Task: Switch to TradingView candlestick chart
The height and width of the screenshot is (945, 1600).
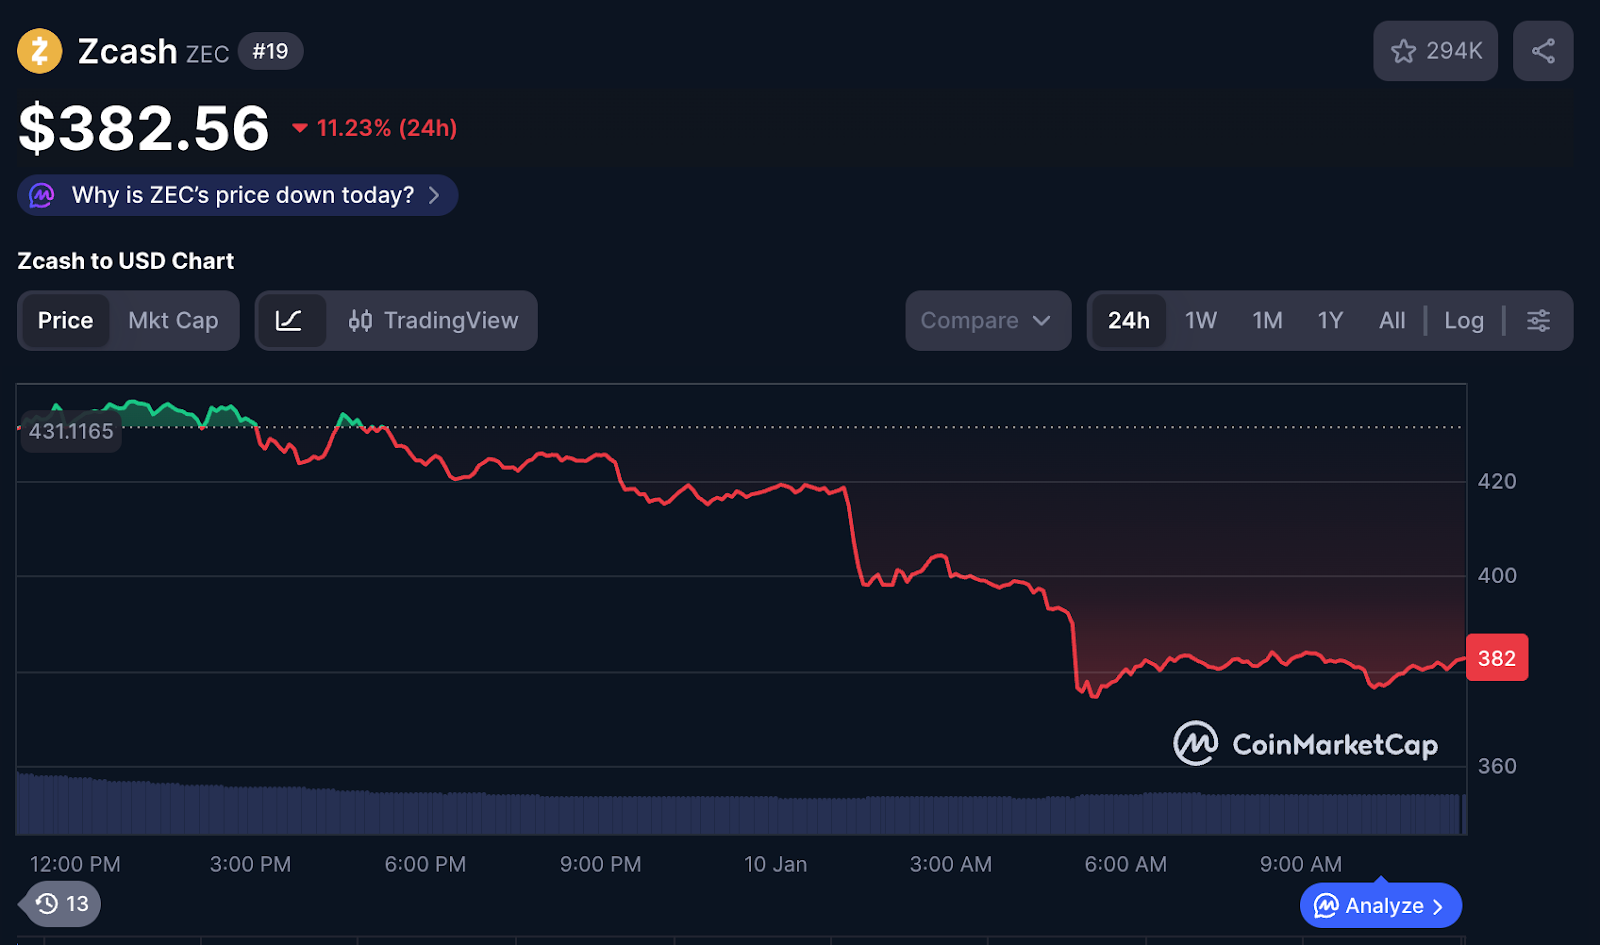Action: 434,321
